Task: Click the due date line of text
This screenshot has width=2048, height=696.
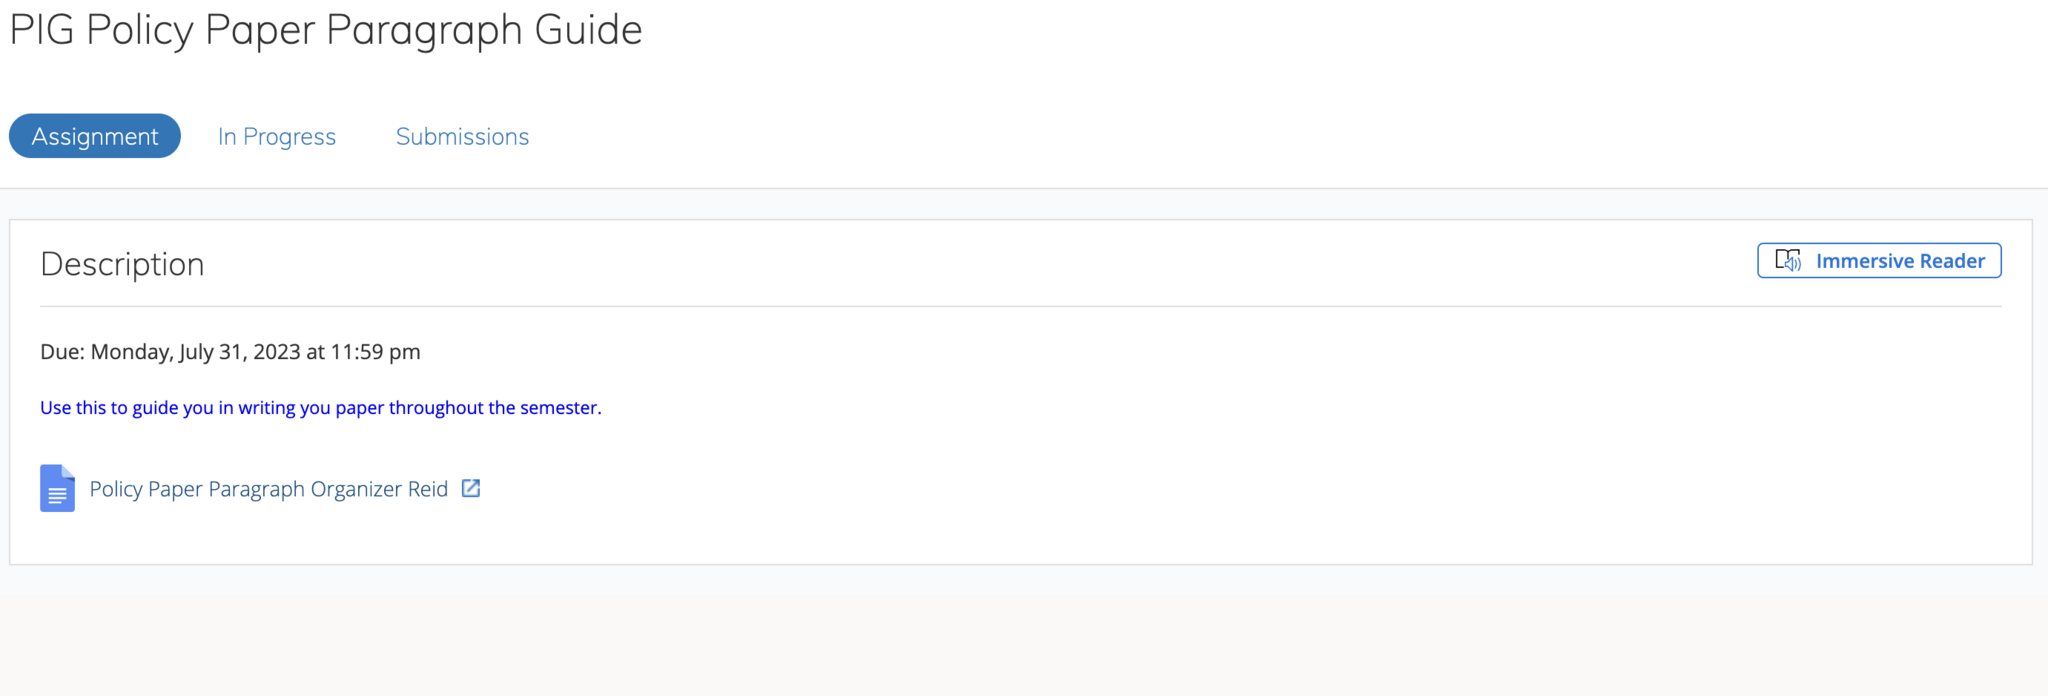Action: tap(230, 352)
